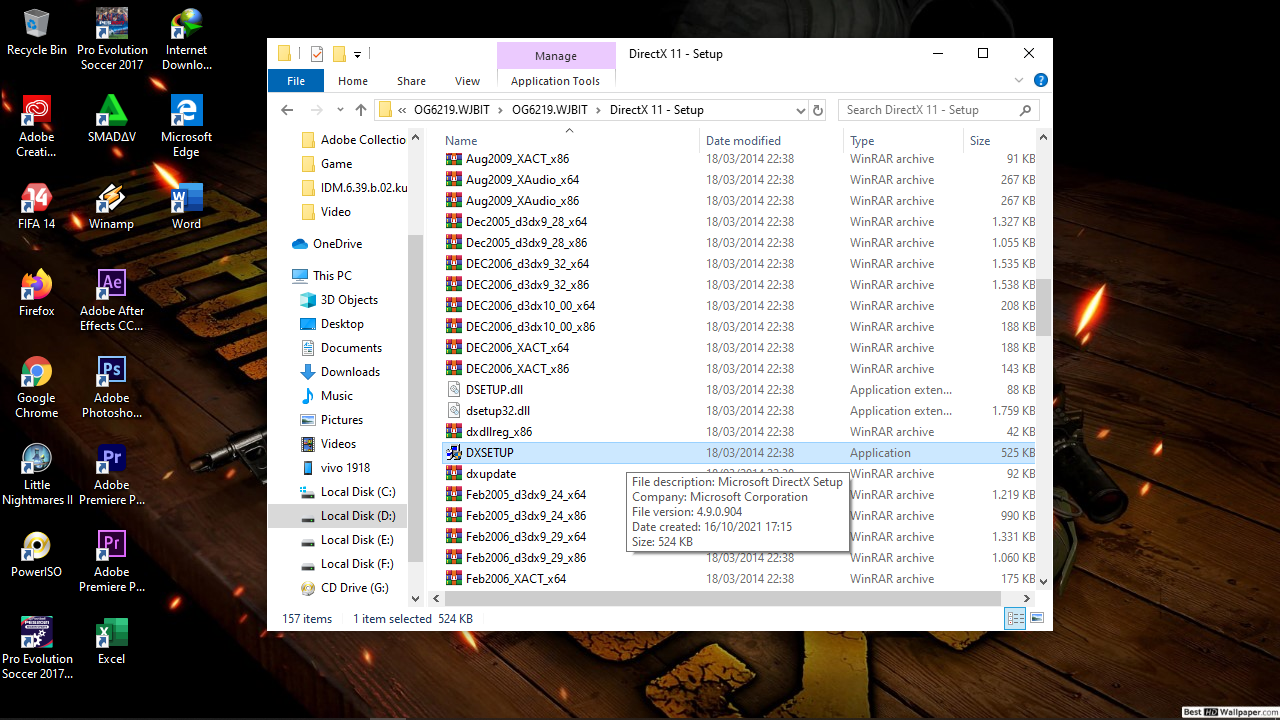Click the file list horizontal scrollbar
The height and width of the screenshot is (720, 1280).
click(x=723, y=598)
